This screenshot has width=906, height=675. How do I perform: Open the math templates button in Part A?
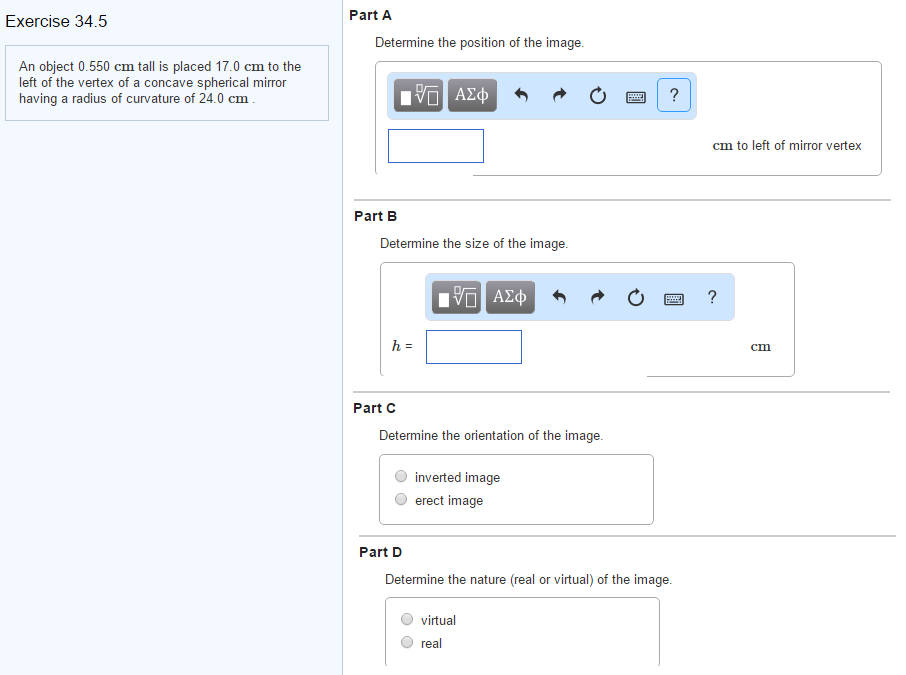coord(419,95)
